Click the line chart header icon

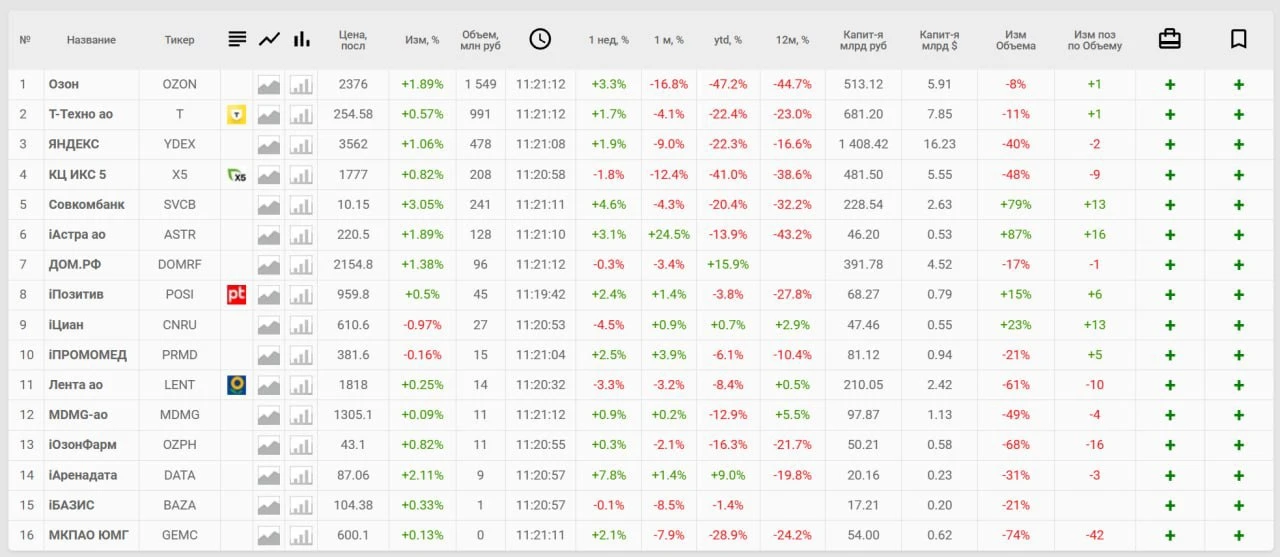pos(269,39)
